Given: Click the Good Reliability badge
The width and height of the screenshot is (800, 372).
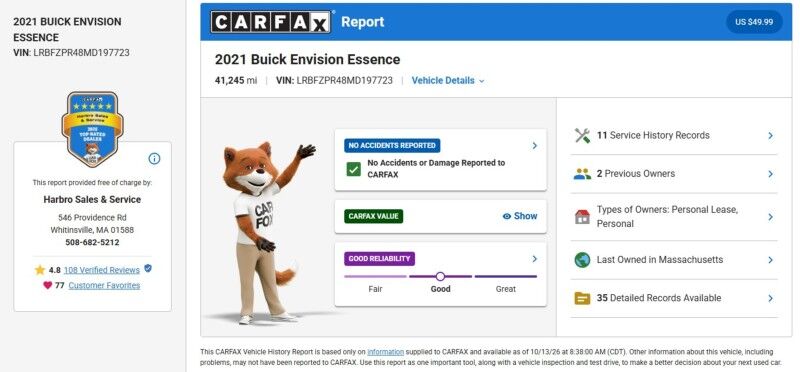Looking at the screenshot, I should (379, 259).
